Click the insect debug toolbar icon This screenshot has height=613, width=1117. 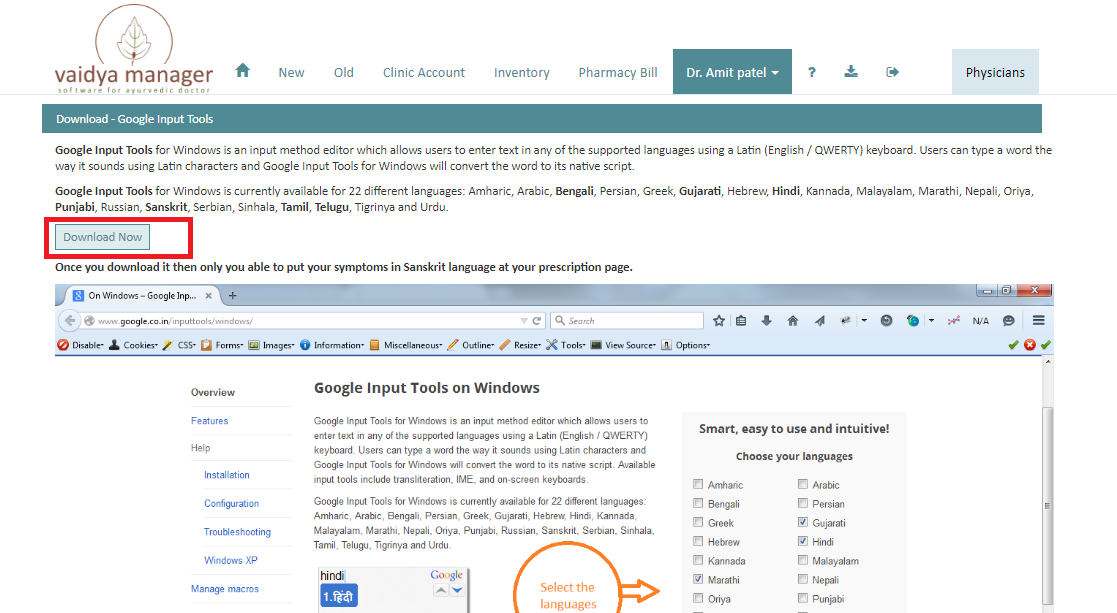pos(846,321)
